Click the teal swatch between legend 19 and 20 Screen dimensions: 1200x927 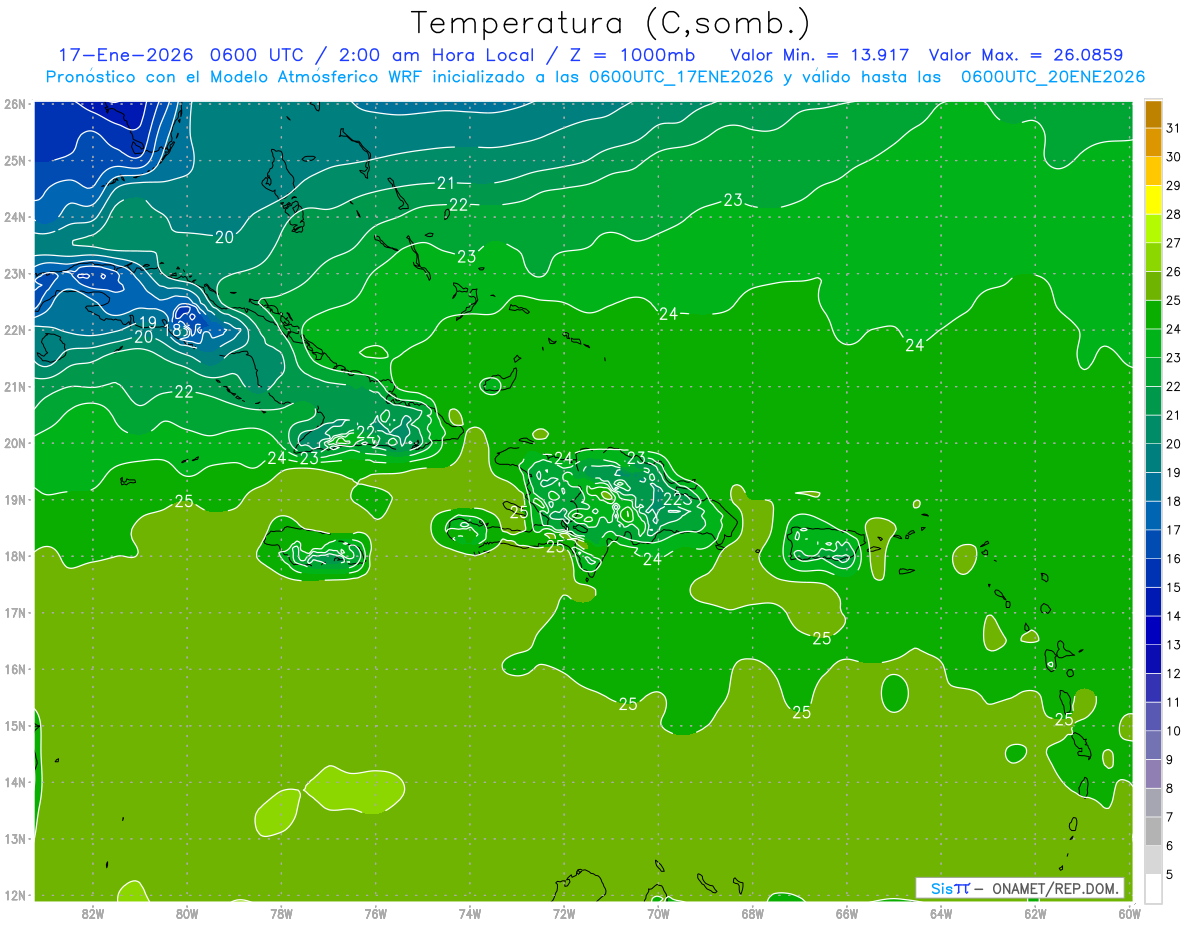pos(1154,458)
